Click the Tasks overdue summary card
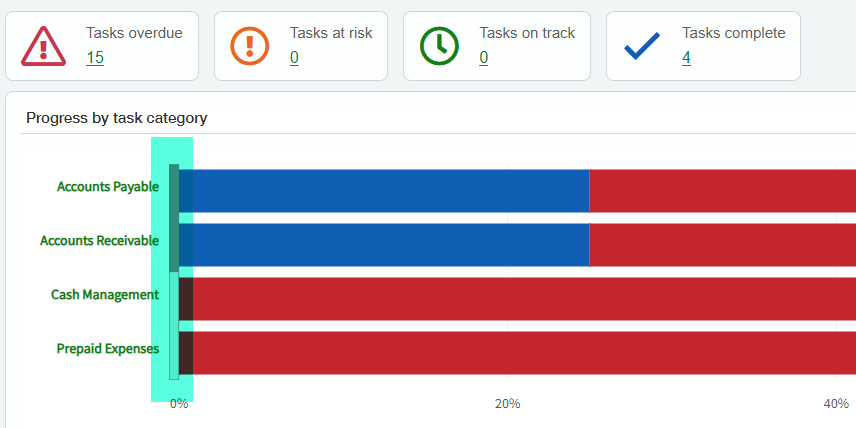 [x=102, y=46]
